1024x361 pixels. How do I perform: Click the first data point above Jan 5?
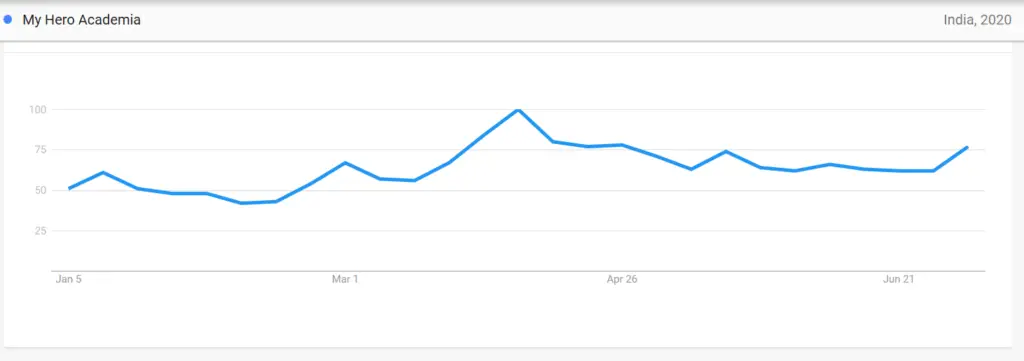point(69,189)
